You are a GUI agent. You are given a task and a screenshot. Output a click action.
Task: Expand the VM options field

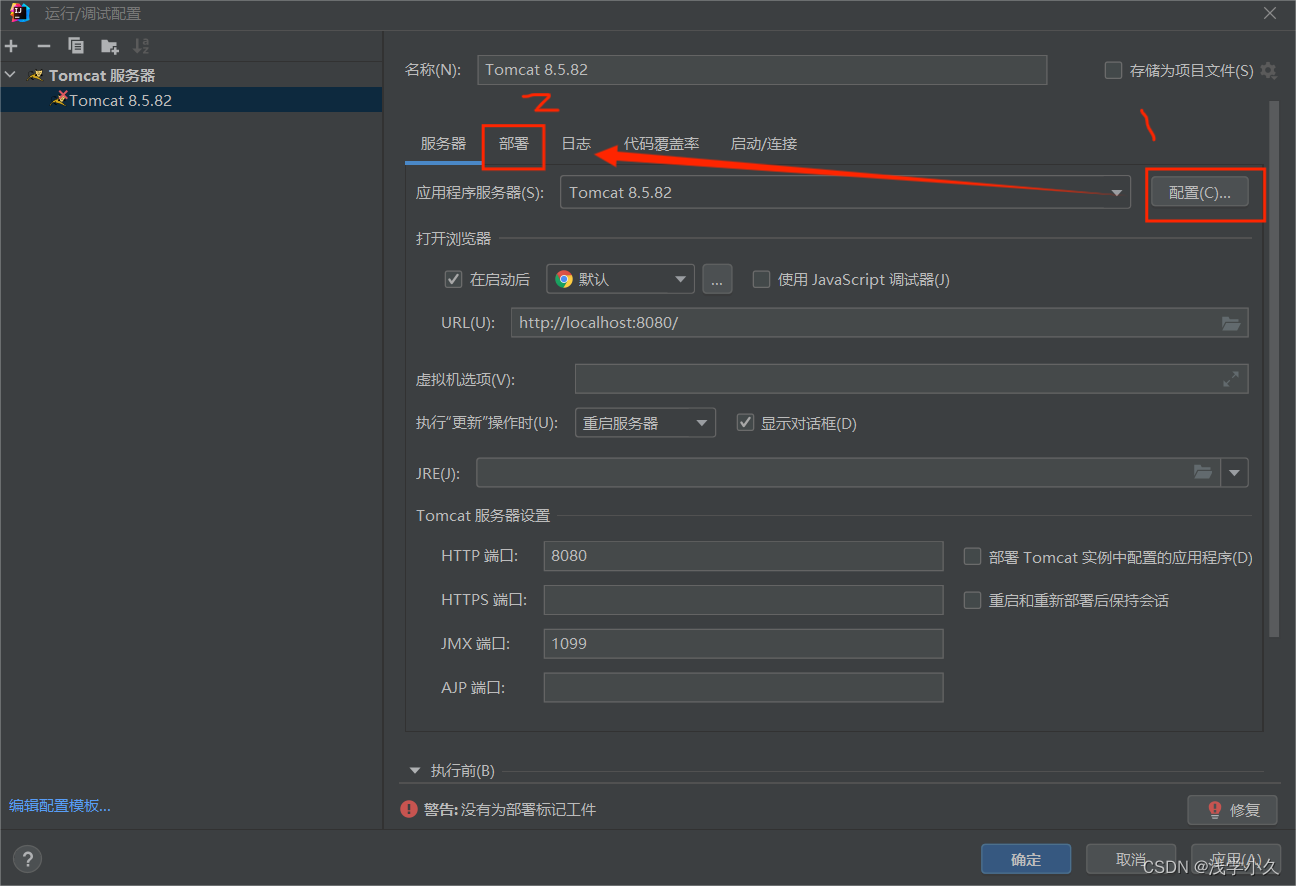(x=1231, y=379)
